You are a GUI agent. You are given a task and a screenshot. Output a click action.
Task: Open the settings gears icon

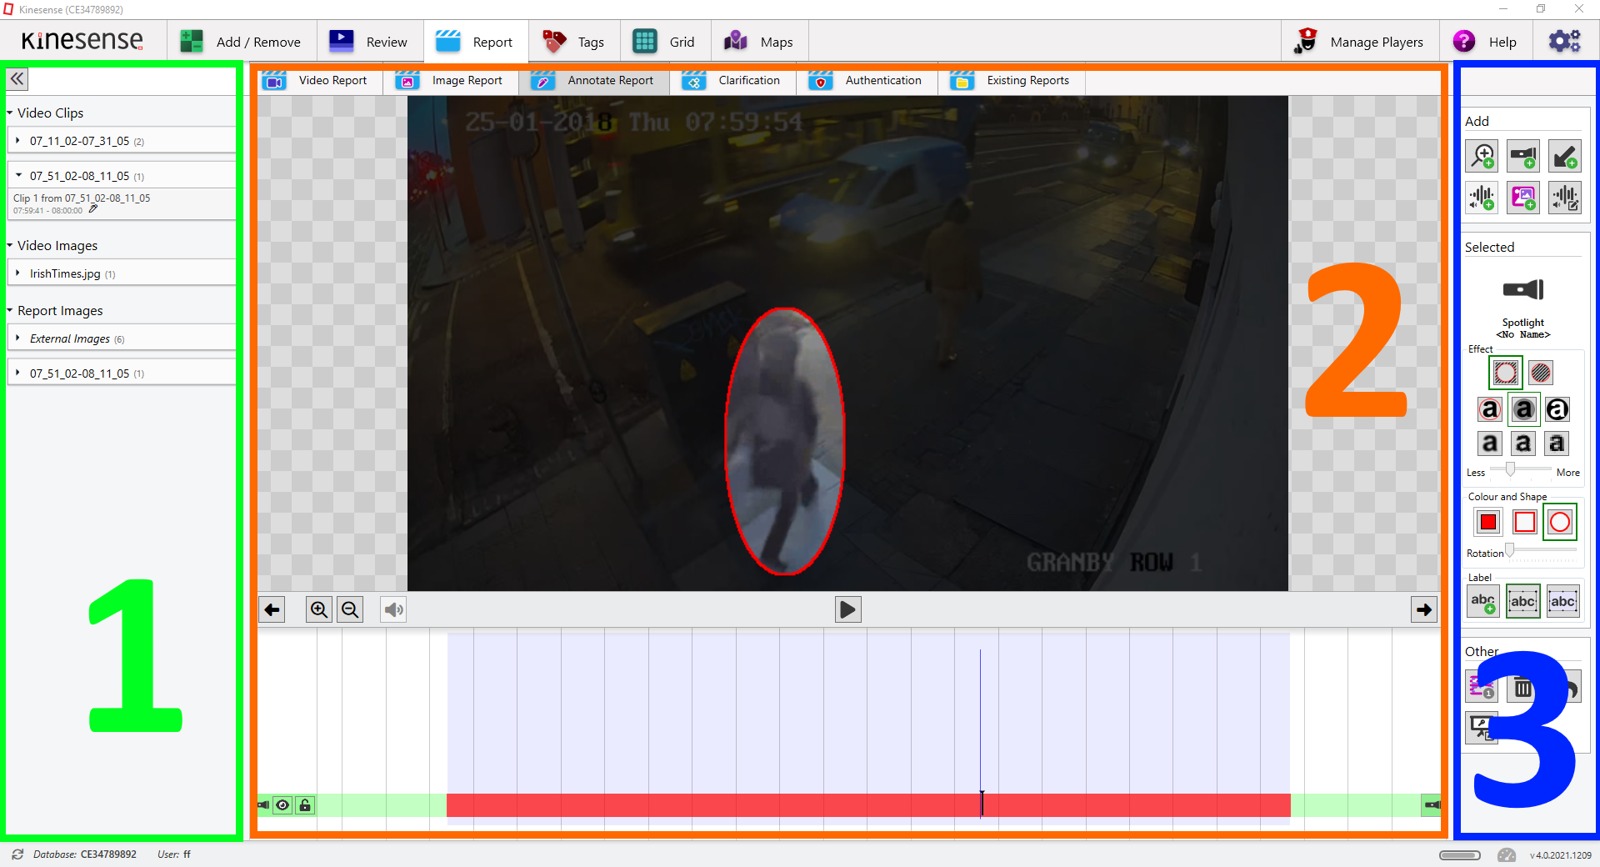pyautogui.click(x=1564, y=41)
